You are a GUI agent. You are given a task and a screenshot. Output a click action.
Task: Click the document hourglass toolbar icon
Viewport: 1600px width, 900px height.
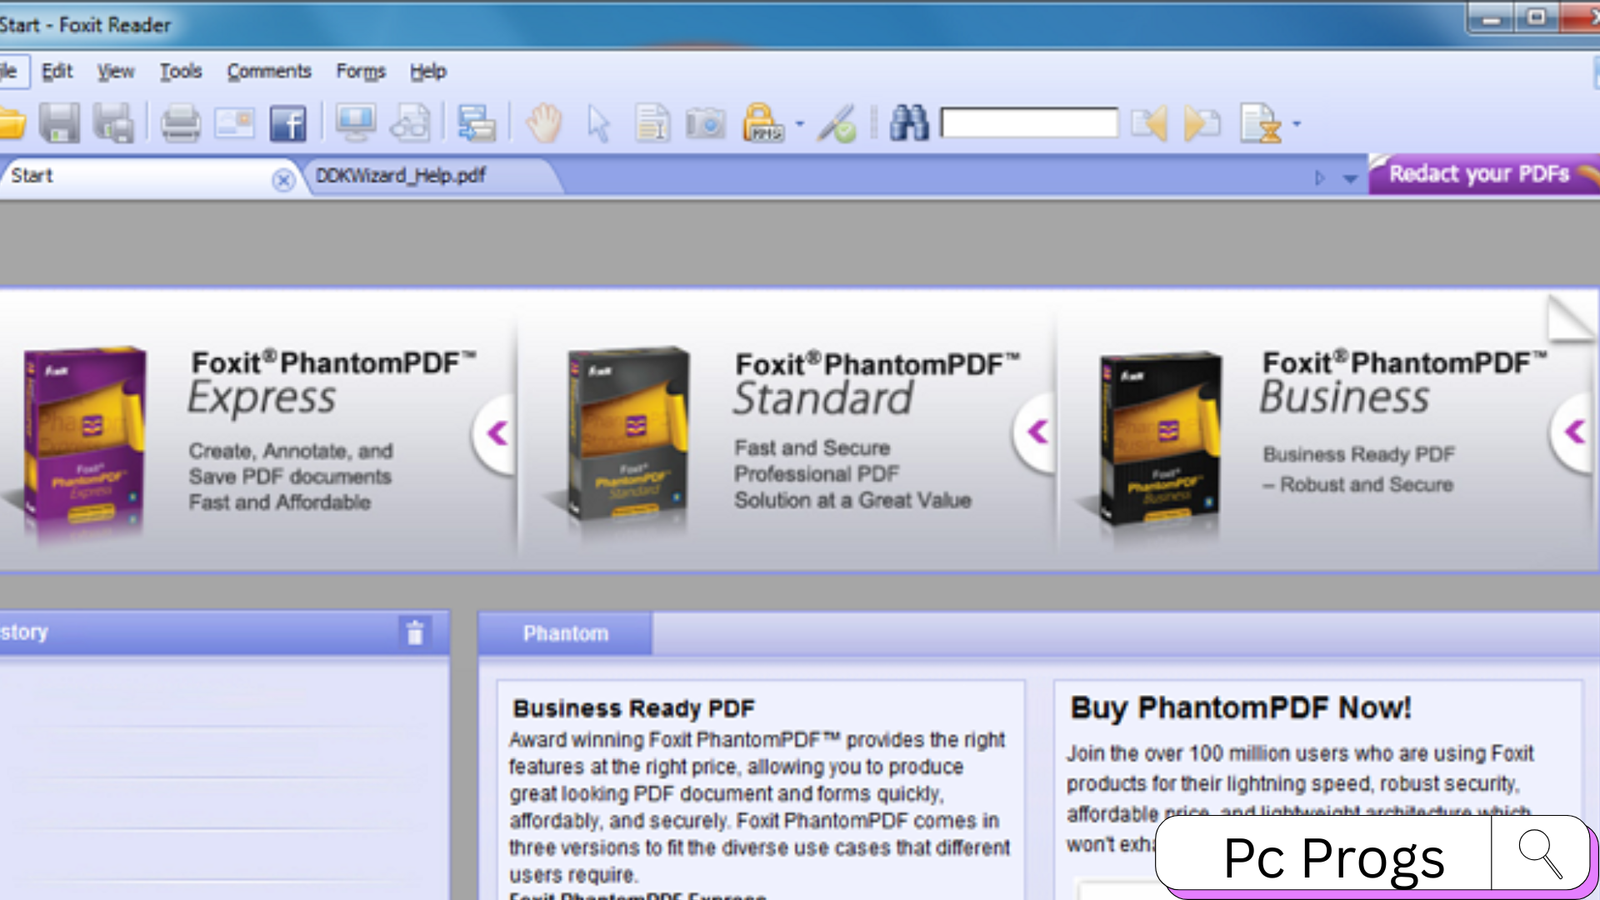(1260, 123)
